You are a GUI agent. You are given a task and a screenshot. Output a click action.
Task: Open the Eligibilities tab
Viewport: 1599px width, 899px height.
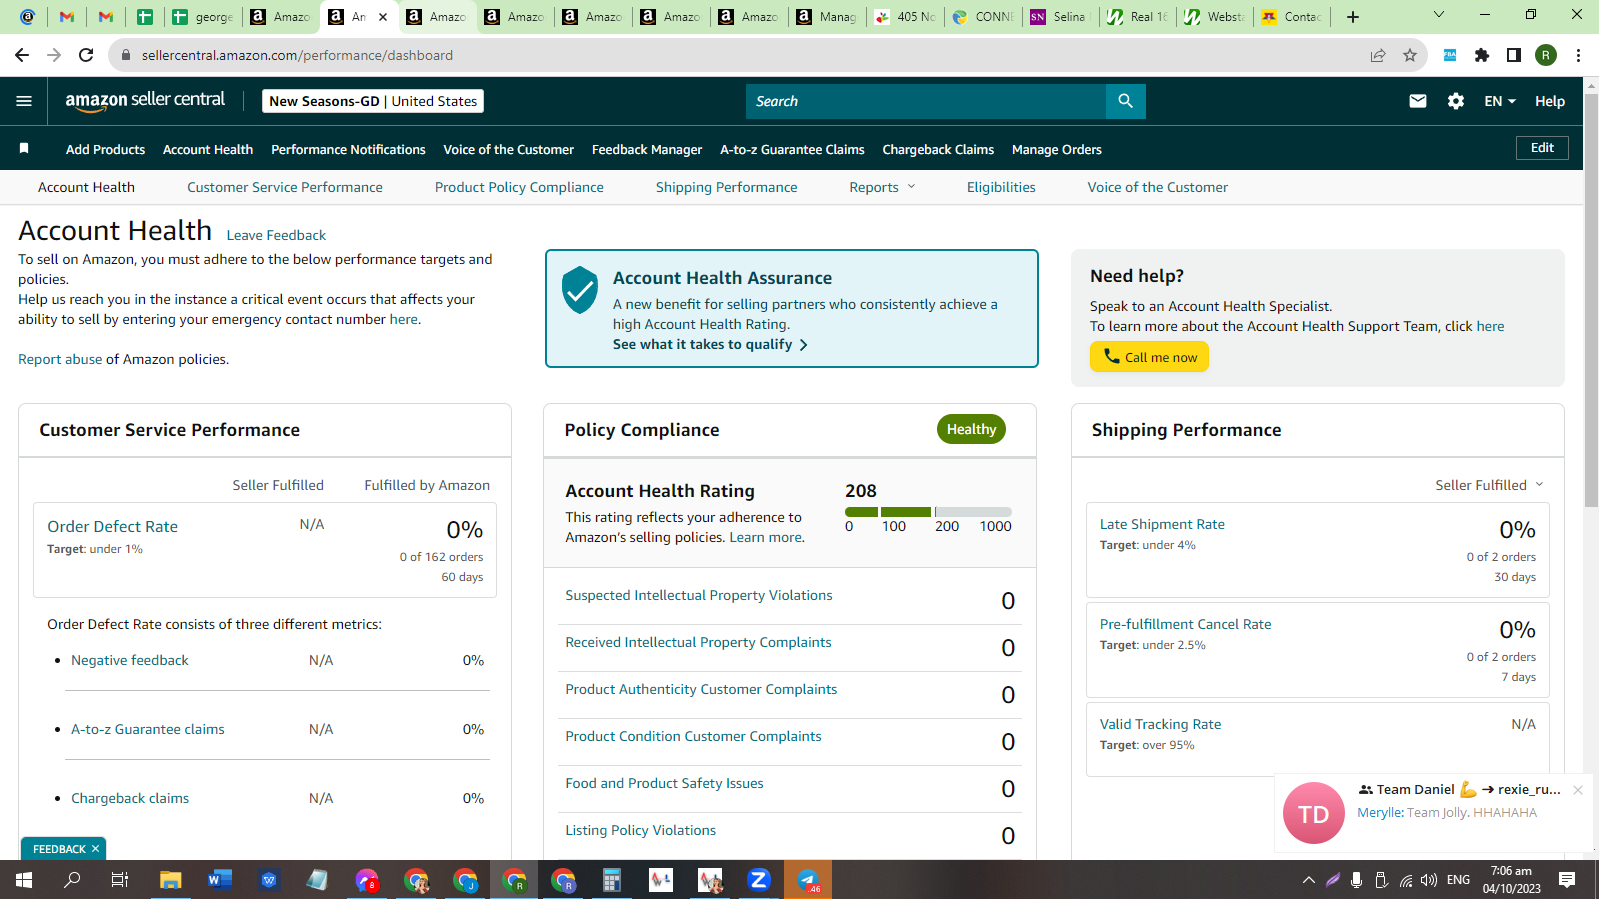[x=1001, y=187]
